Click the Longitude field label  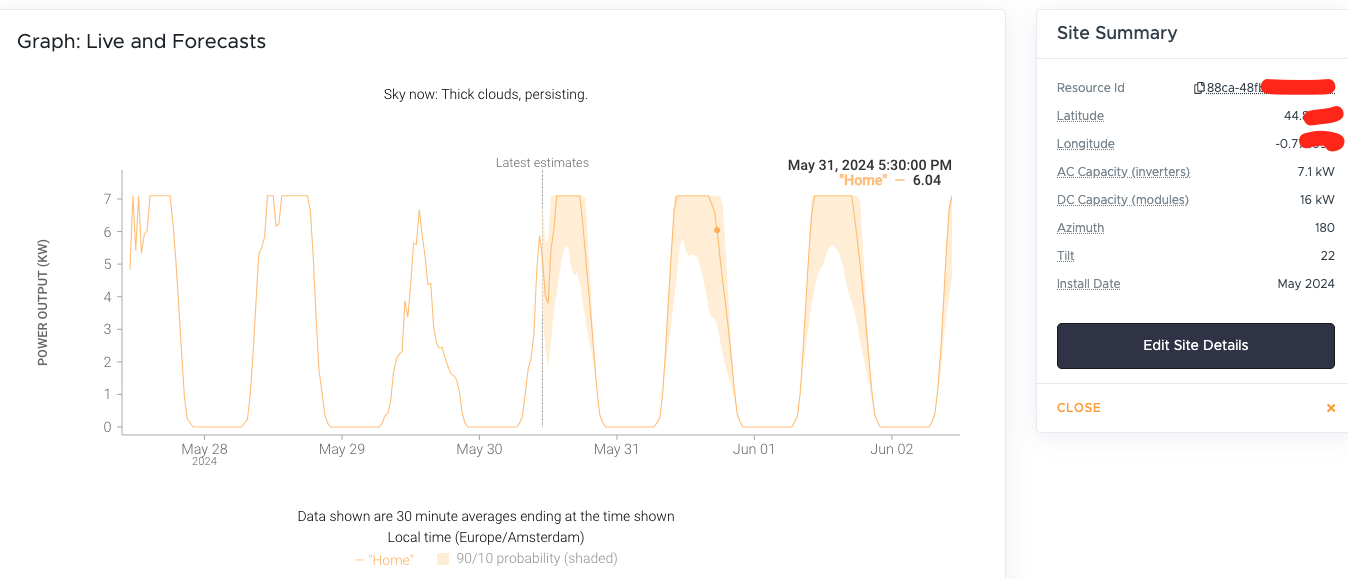pos(1085,144)
